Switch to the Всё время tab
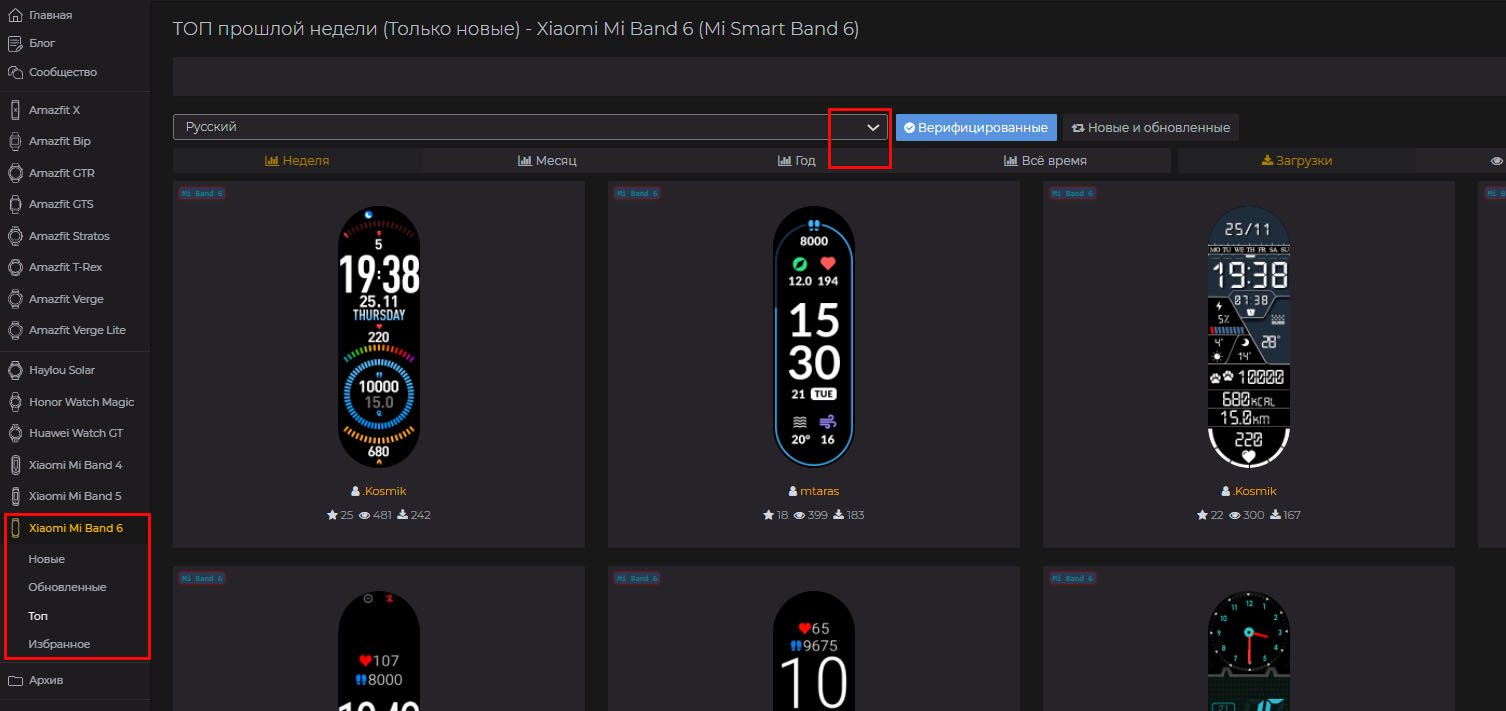 click(1045, 161)
